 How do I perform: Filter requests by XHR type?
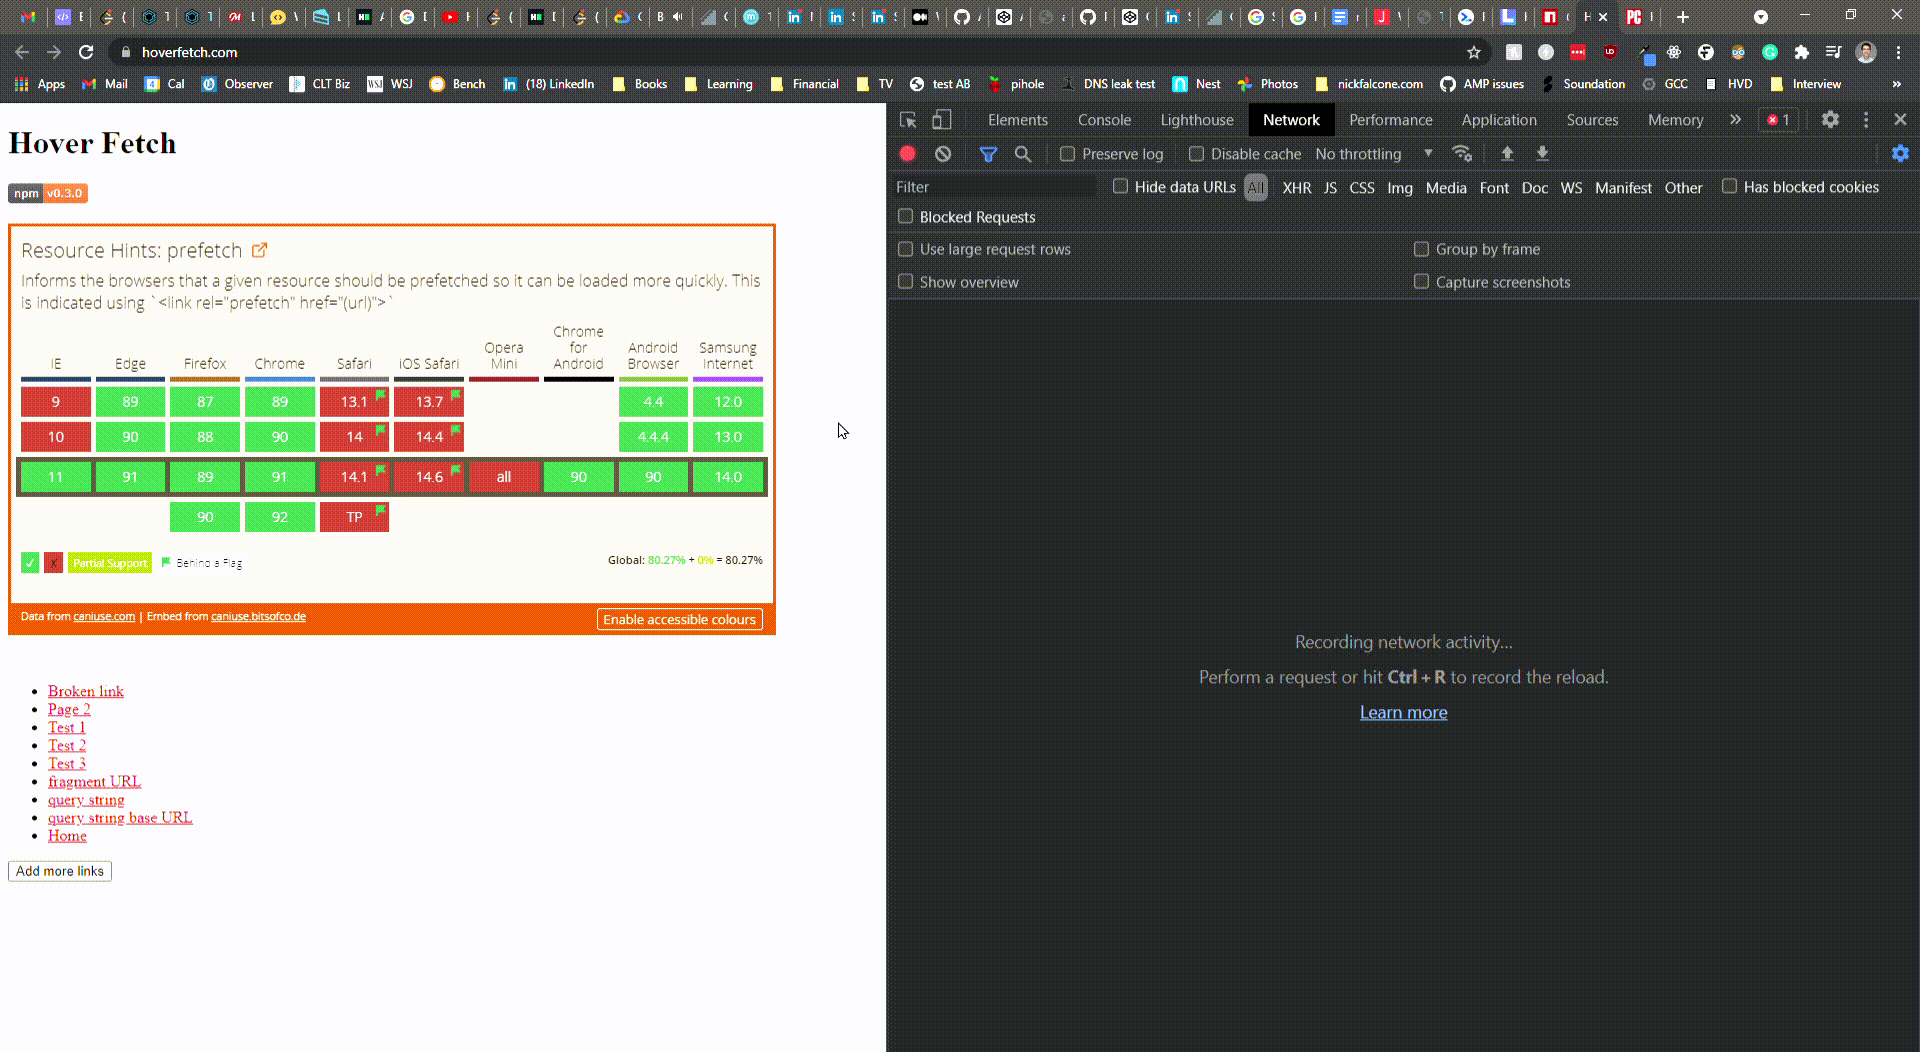pos(1297,188)
